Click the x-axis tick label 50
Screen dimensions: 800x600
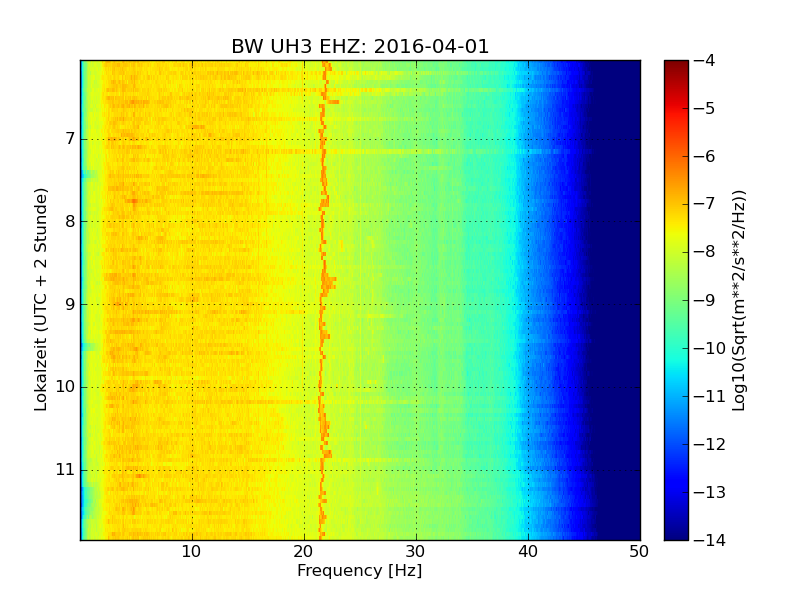tap(639, 552)
